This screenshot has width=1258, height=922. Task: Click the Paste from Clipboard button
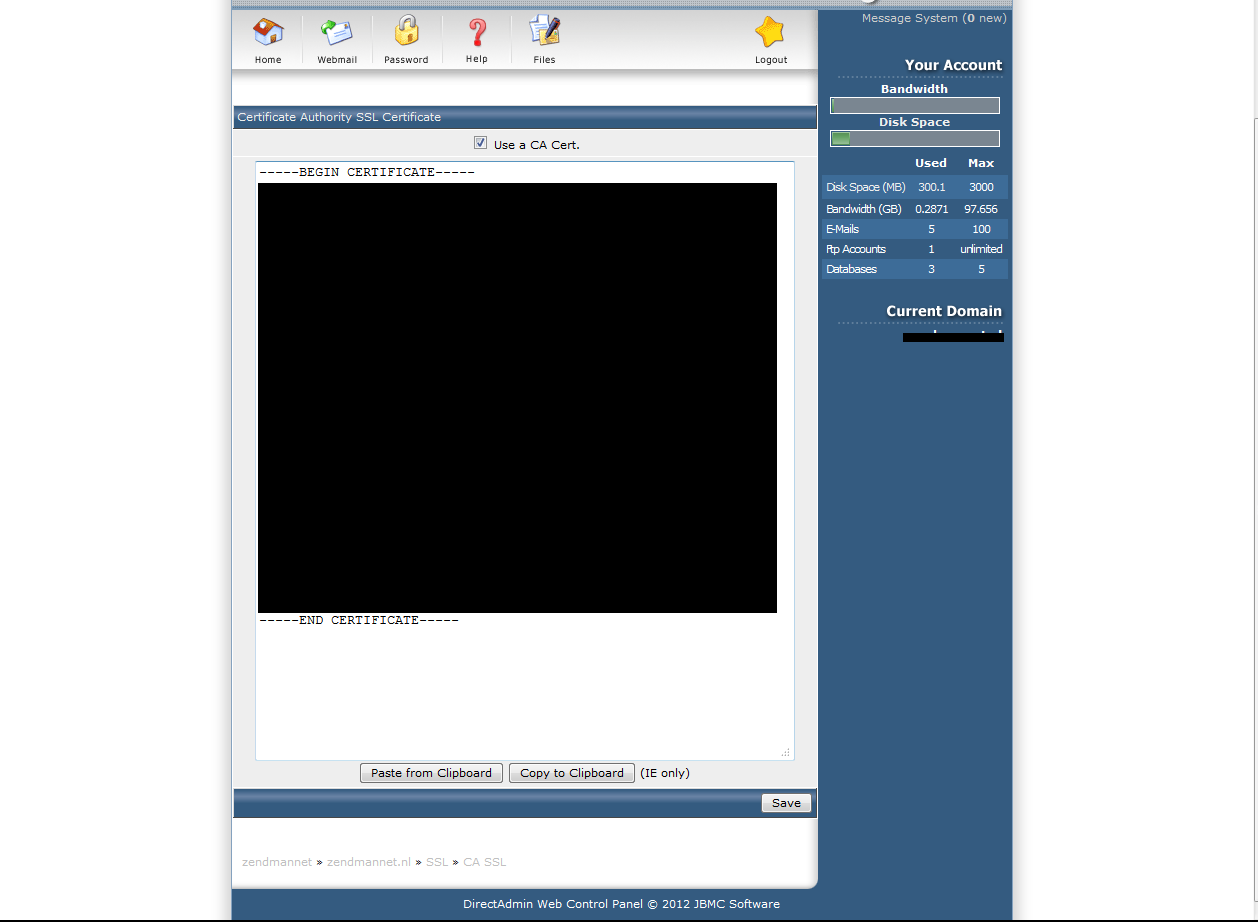click(431, 773)
